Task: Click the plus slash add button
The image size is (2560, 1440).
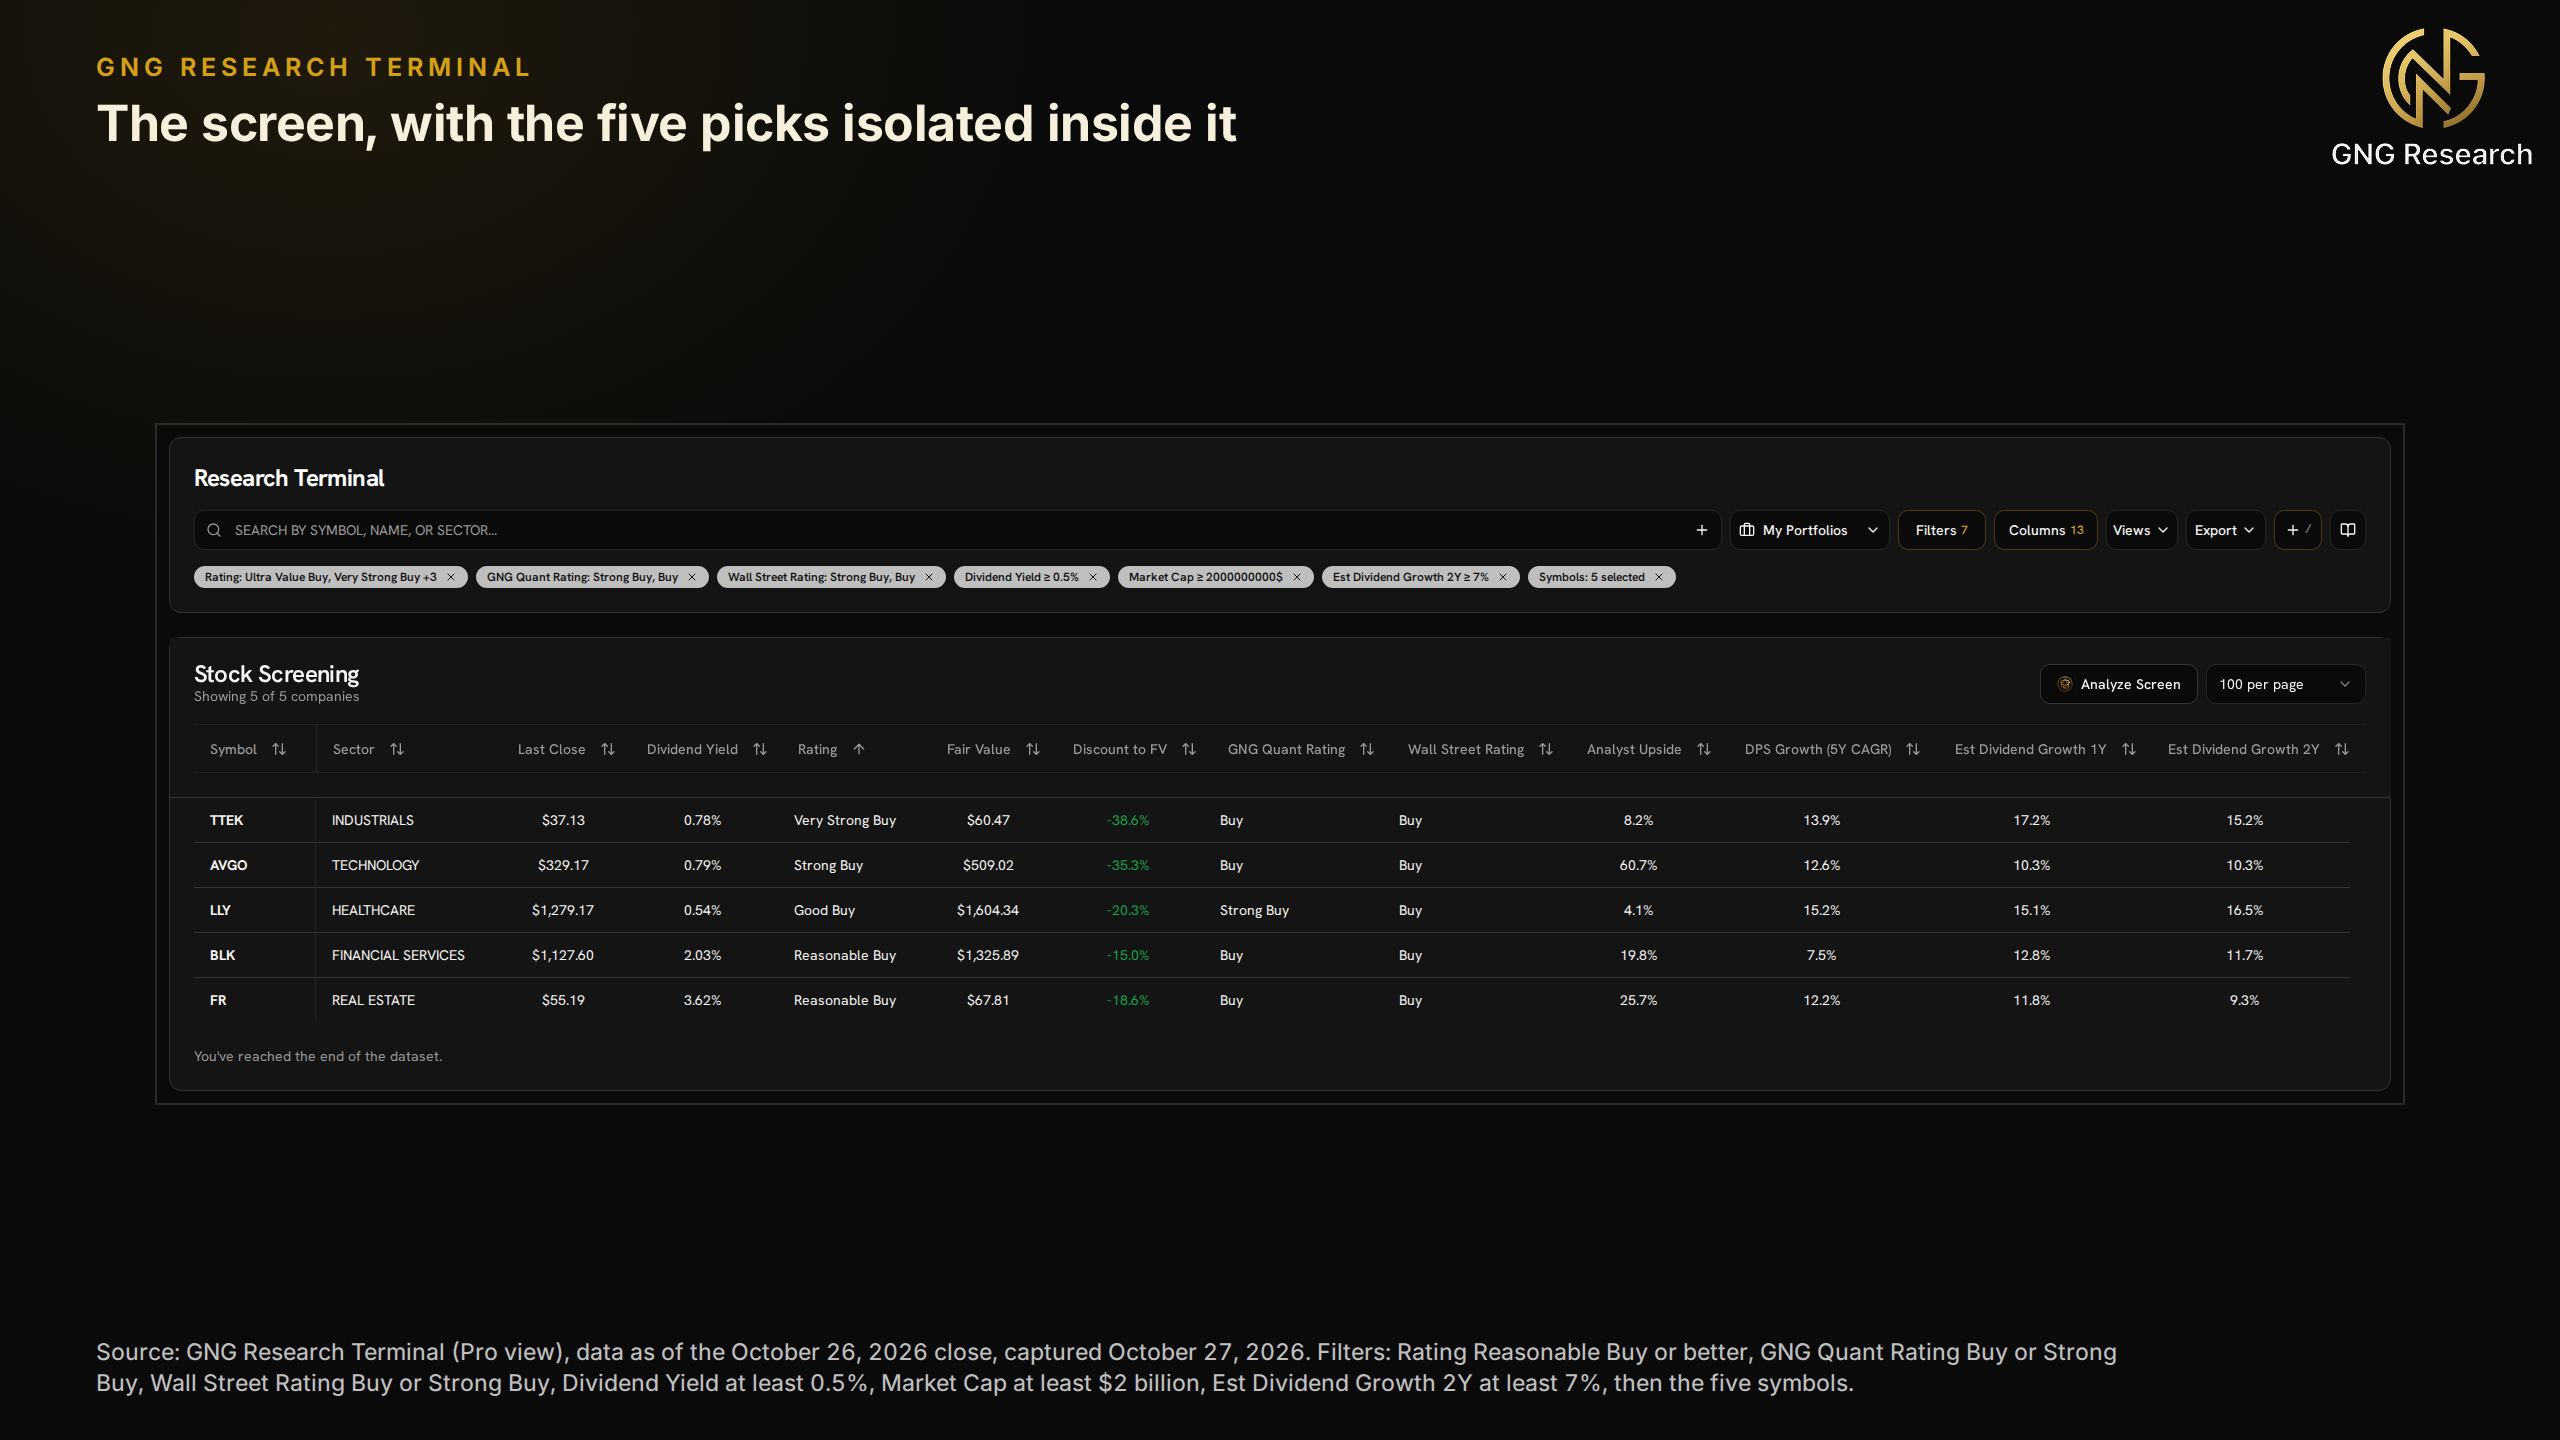Action: point(2297,530)
